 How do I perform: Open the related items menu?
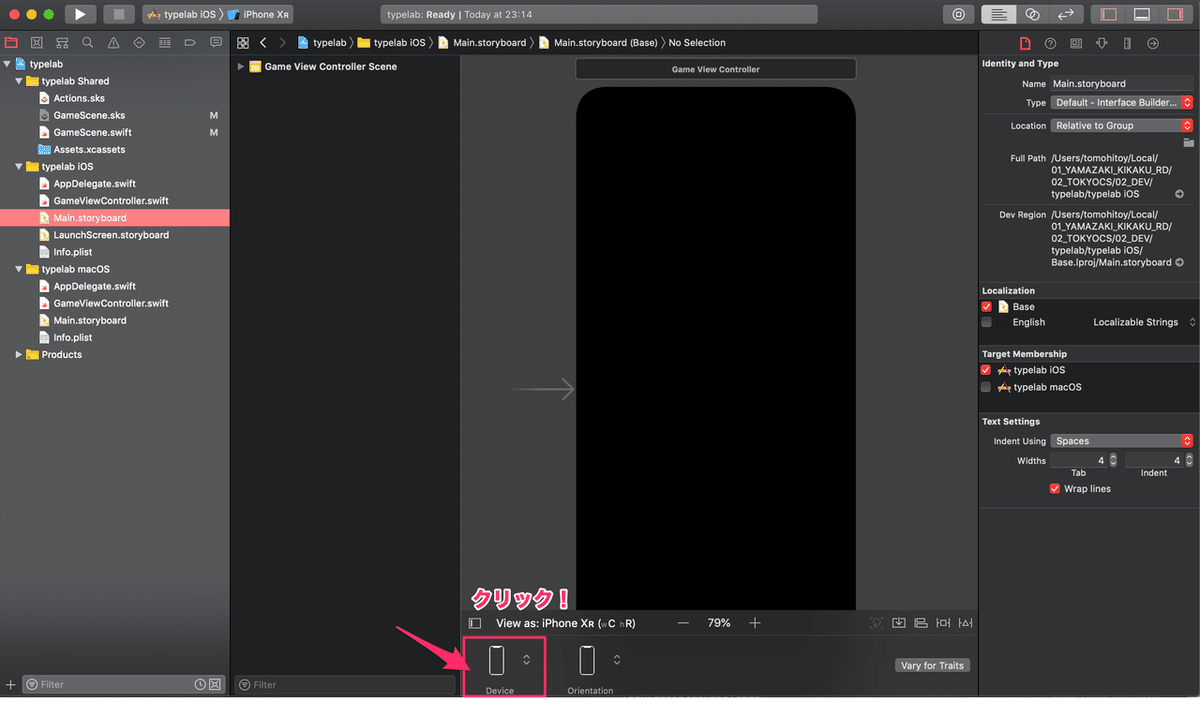click(x=242, y=43)
